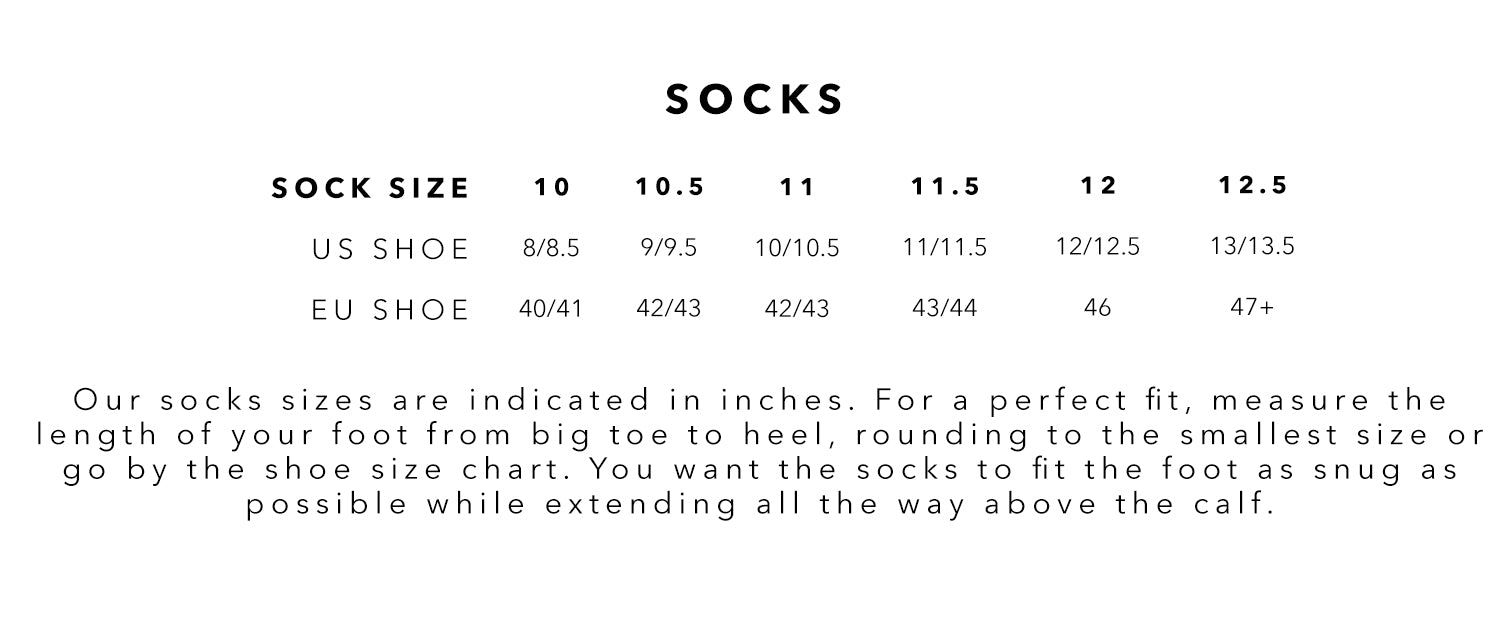1500x620 pixels.
Task: Click the sock sizing instructions paragraph
Action: pos(759,453)
